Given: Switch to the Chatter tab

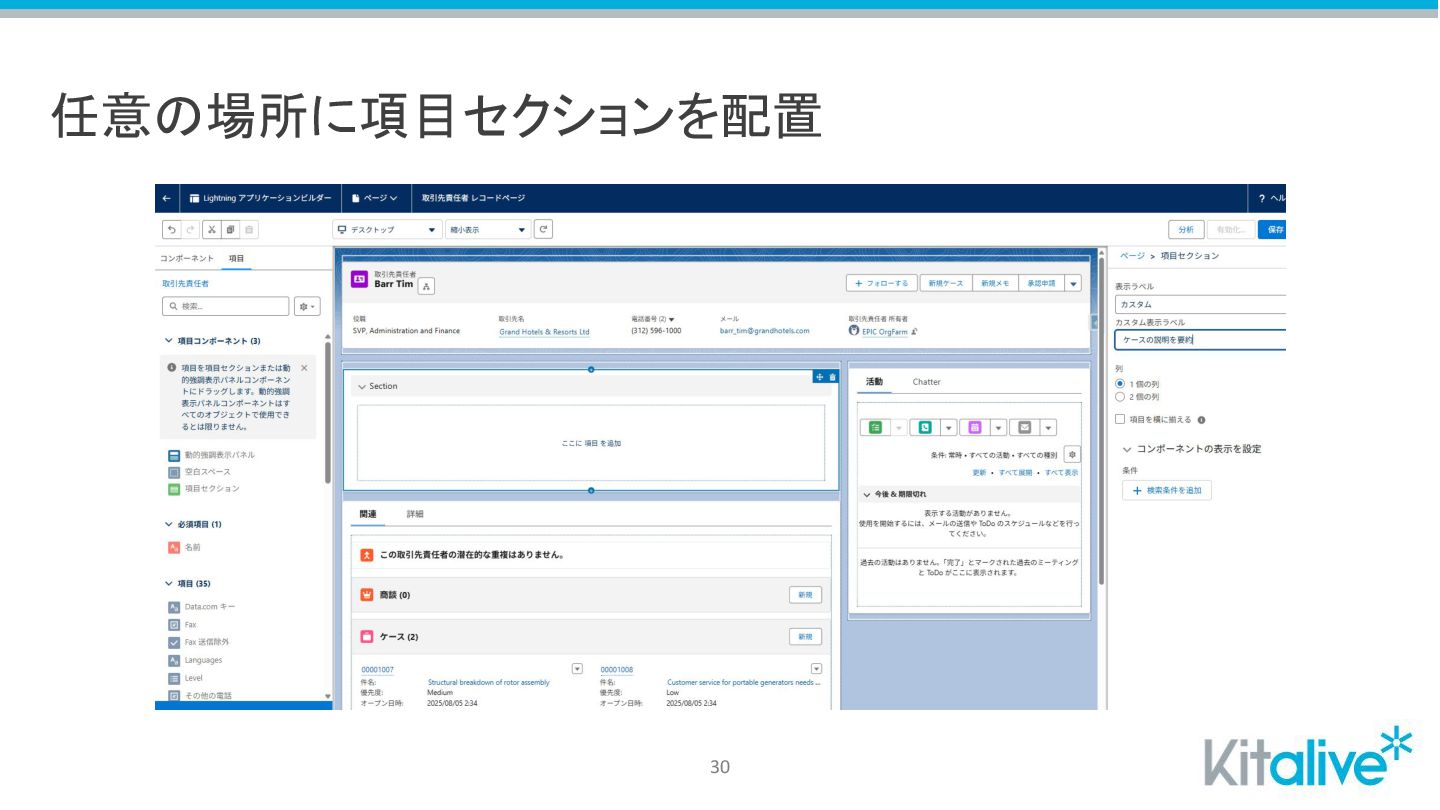Looking at the screenshot, I should tap(926, 382).
